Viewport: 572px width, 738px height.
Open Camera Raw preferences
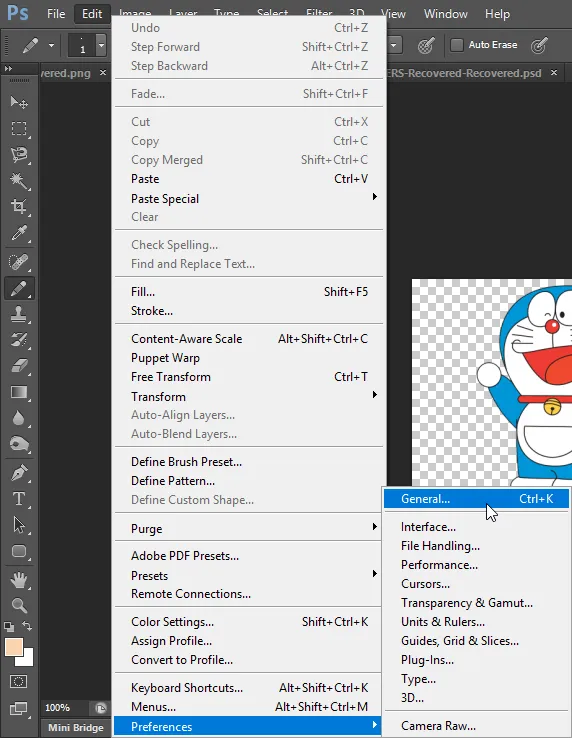tap(476, 726)
